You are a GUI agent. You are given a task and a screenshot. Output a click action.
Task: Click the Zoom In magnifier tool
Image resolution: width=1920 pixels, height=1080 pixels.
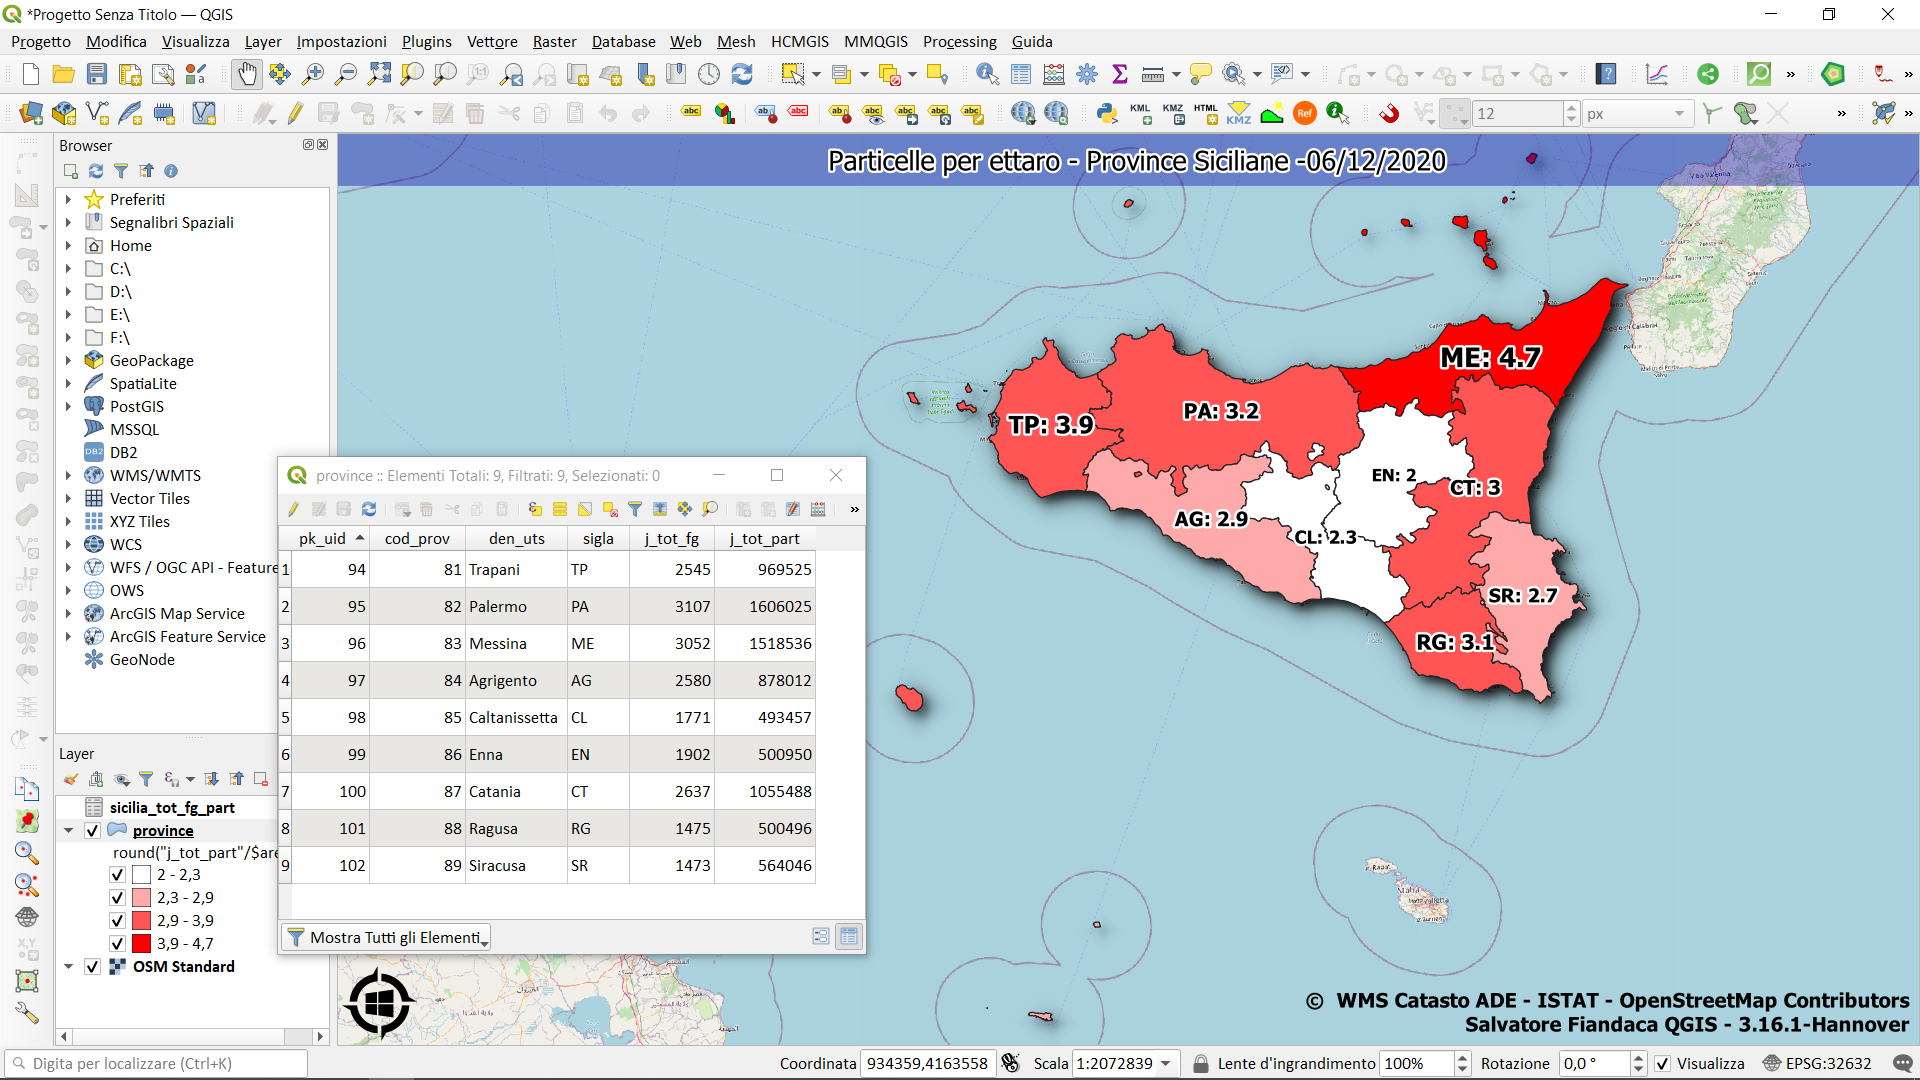click(x=313, y=74)
